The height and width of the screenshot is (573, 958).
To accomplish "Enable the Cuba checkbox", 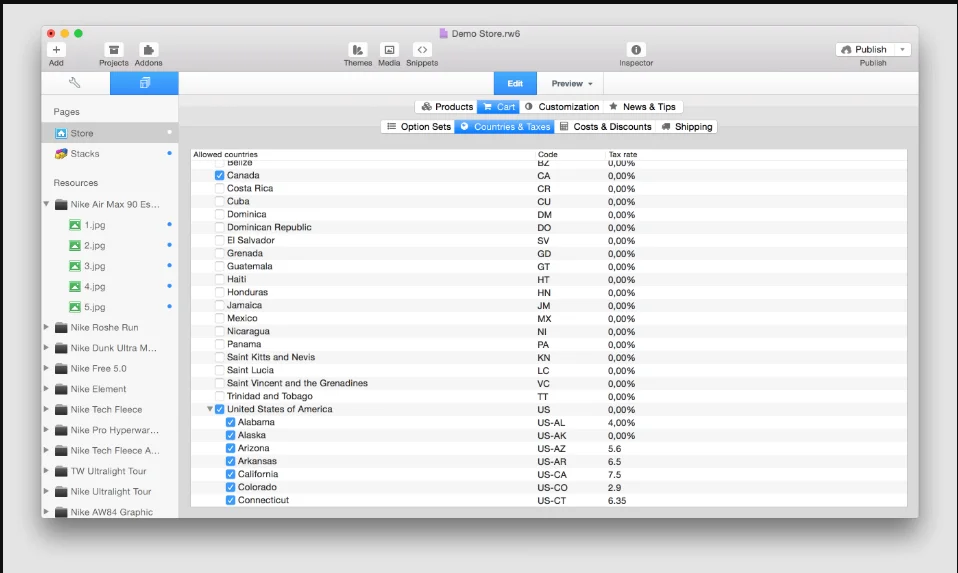I will [x=219, y=201].
